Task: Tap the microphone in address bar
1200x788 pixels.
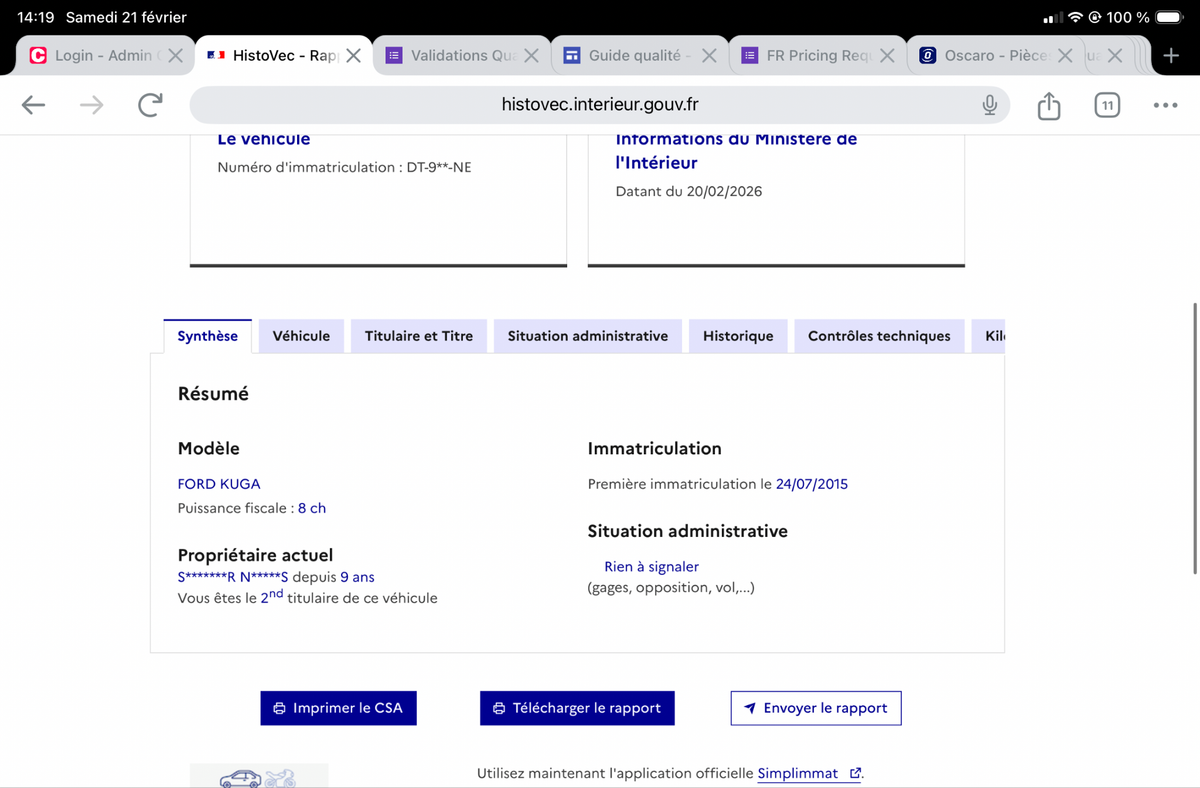Action: pyautogui.click(x=989, y=105)
